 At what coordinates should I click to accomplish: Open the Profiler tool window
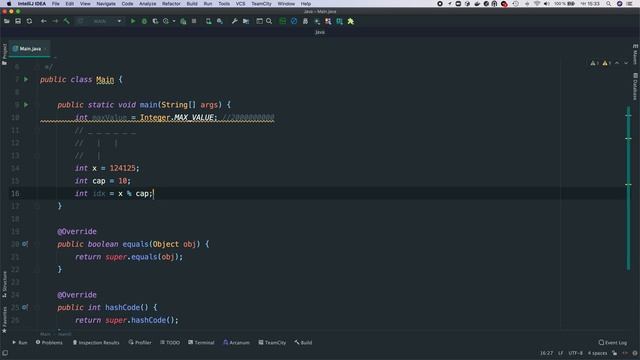140,343
